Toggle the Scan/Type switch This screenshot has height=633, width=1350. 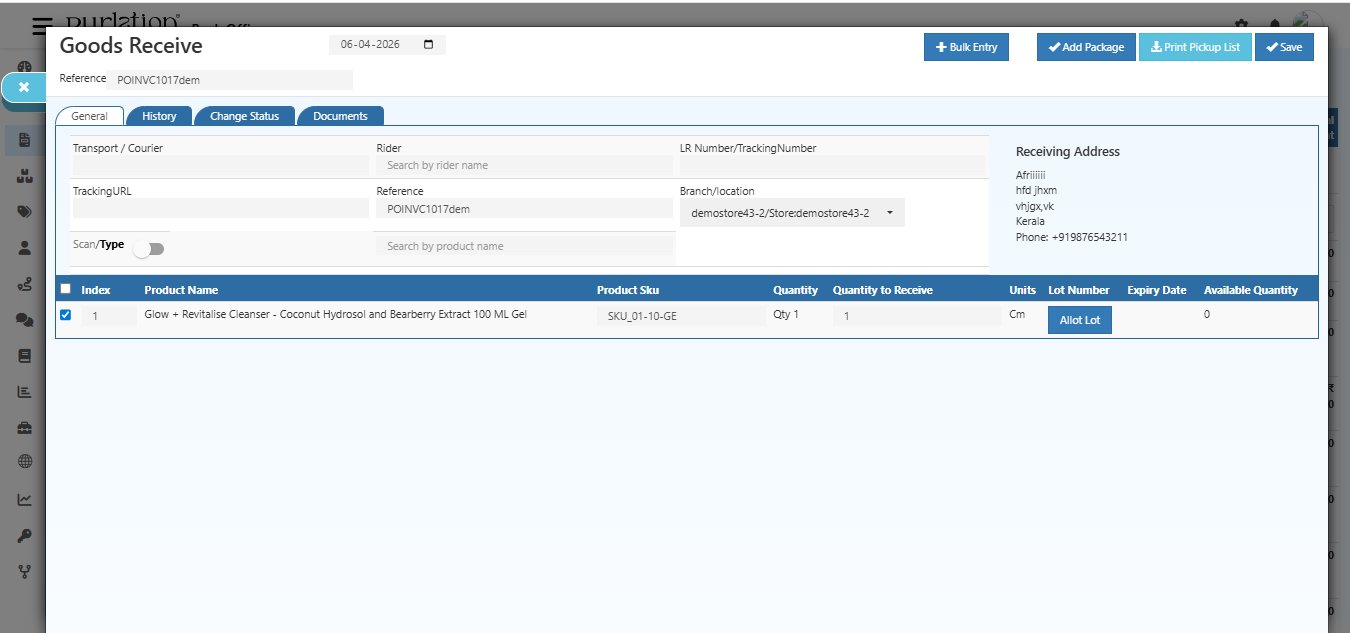coord(149,249)
